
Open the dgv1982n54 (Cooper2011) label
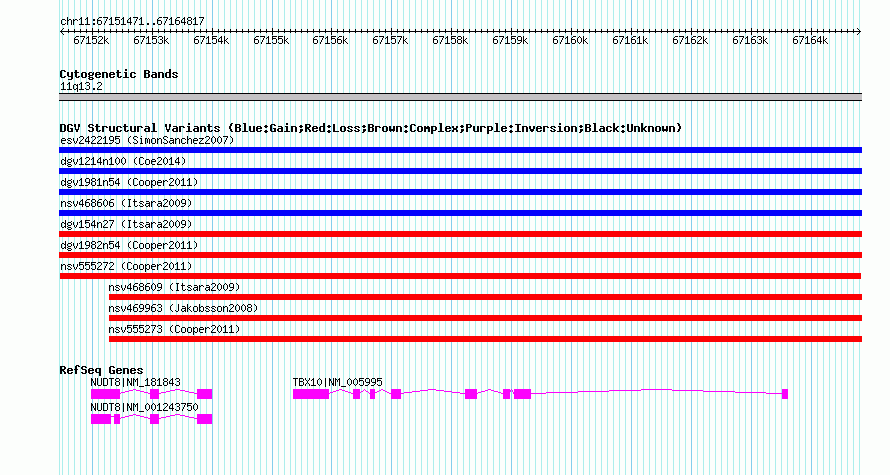click(129, 245)
